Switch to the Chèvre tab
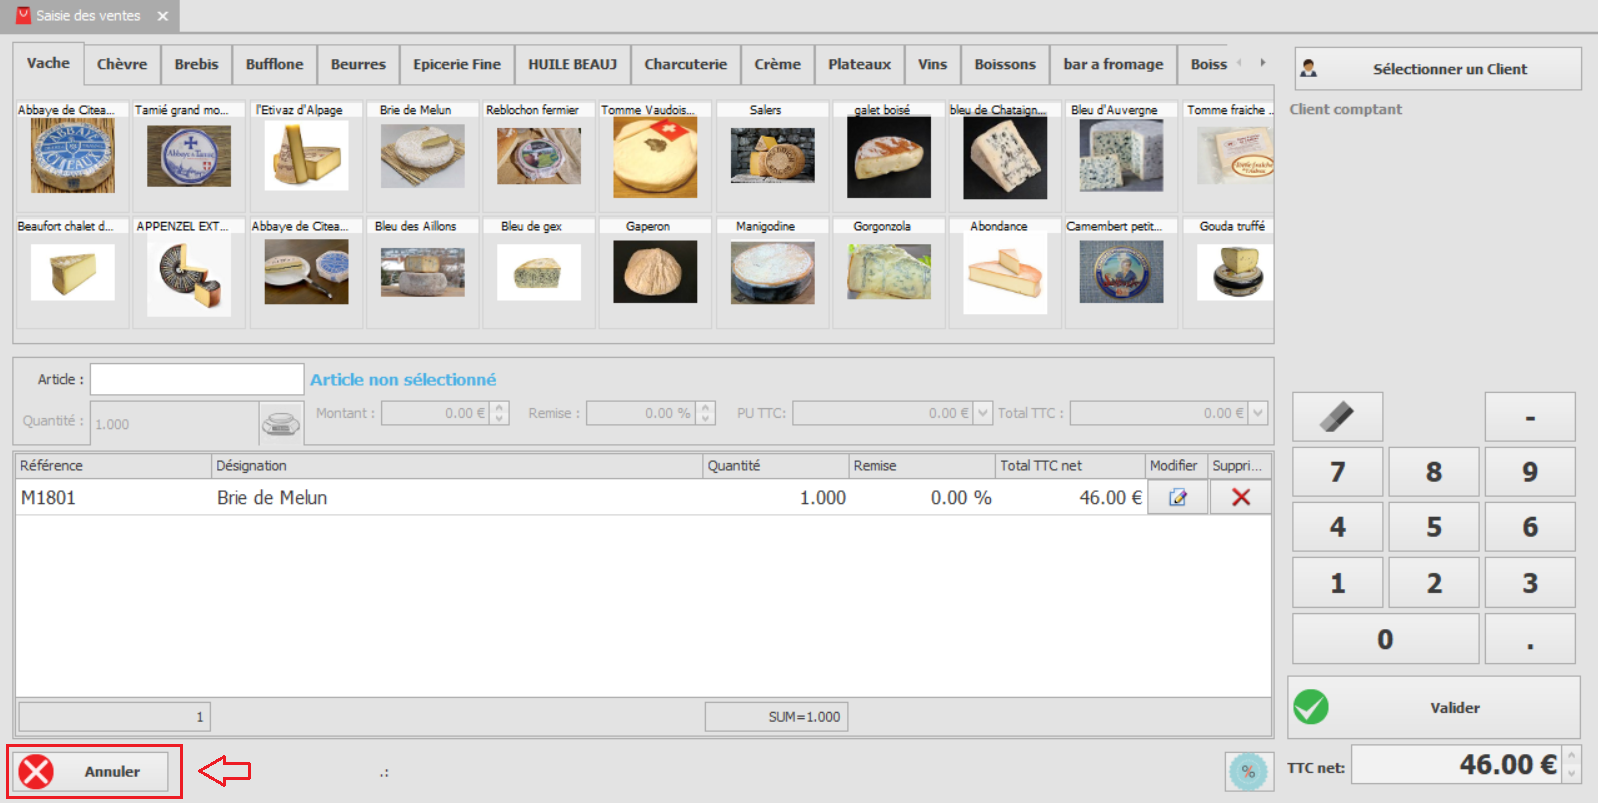 122,64
